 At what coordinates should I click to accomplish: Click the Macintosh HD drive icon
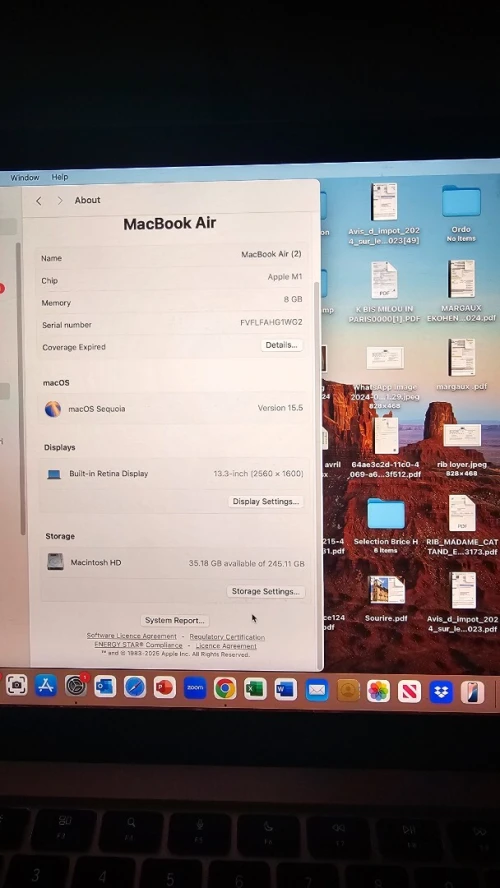pos(55,562)
